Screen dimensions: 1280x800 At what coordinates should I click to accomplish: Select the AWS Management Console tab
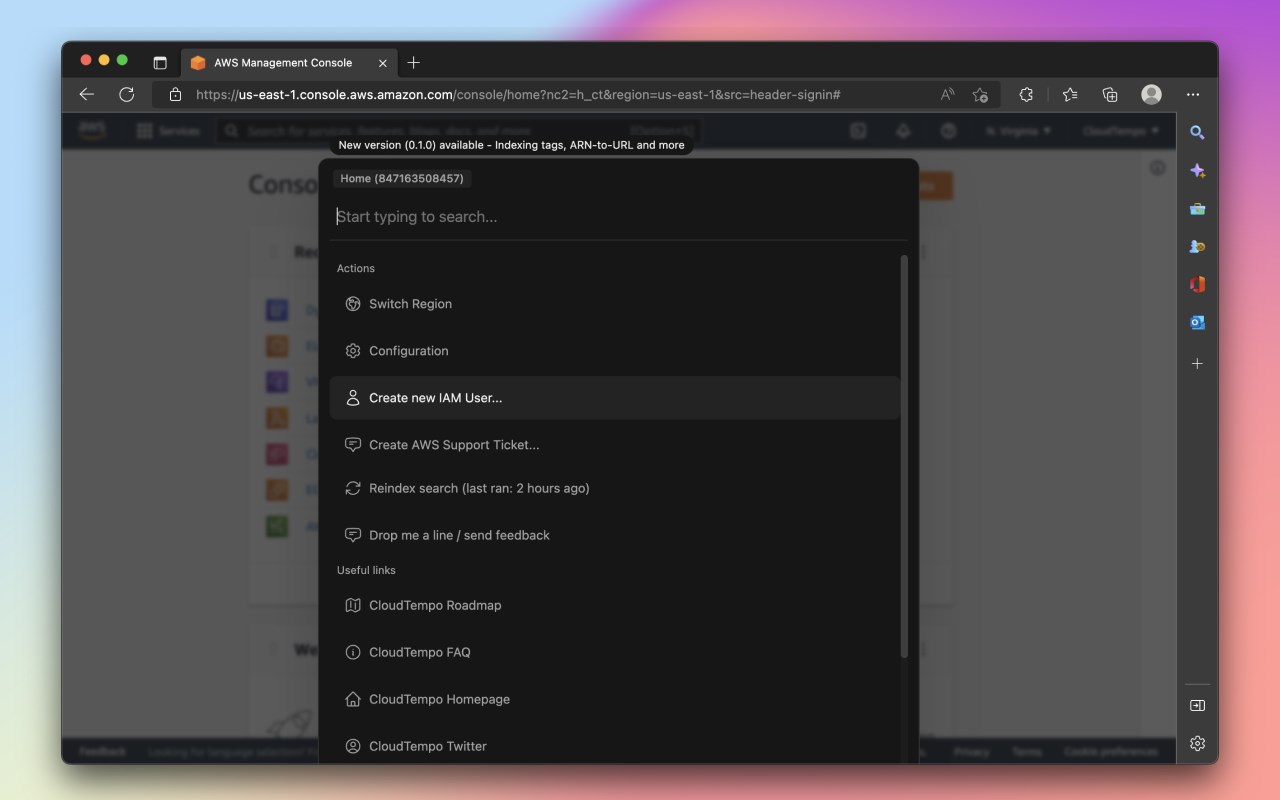coord(288,62)
